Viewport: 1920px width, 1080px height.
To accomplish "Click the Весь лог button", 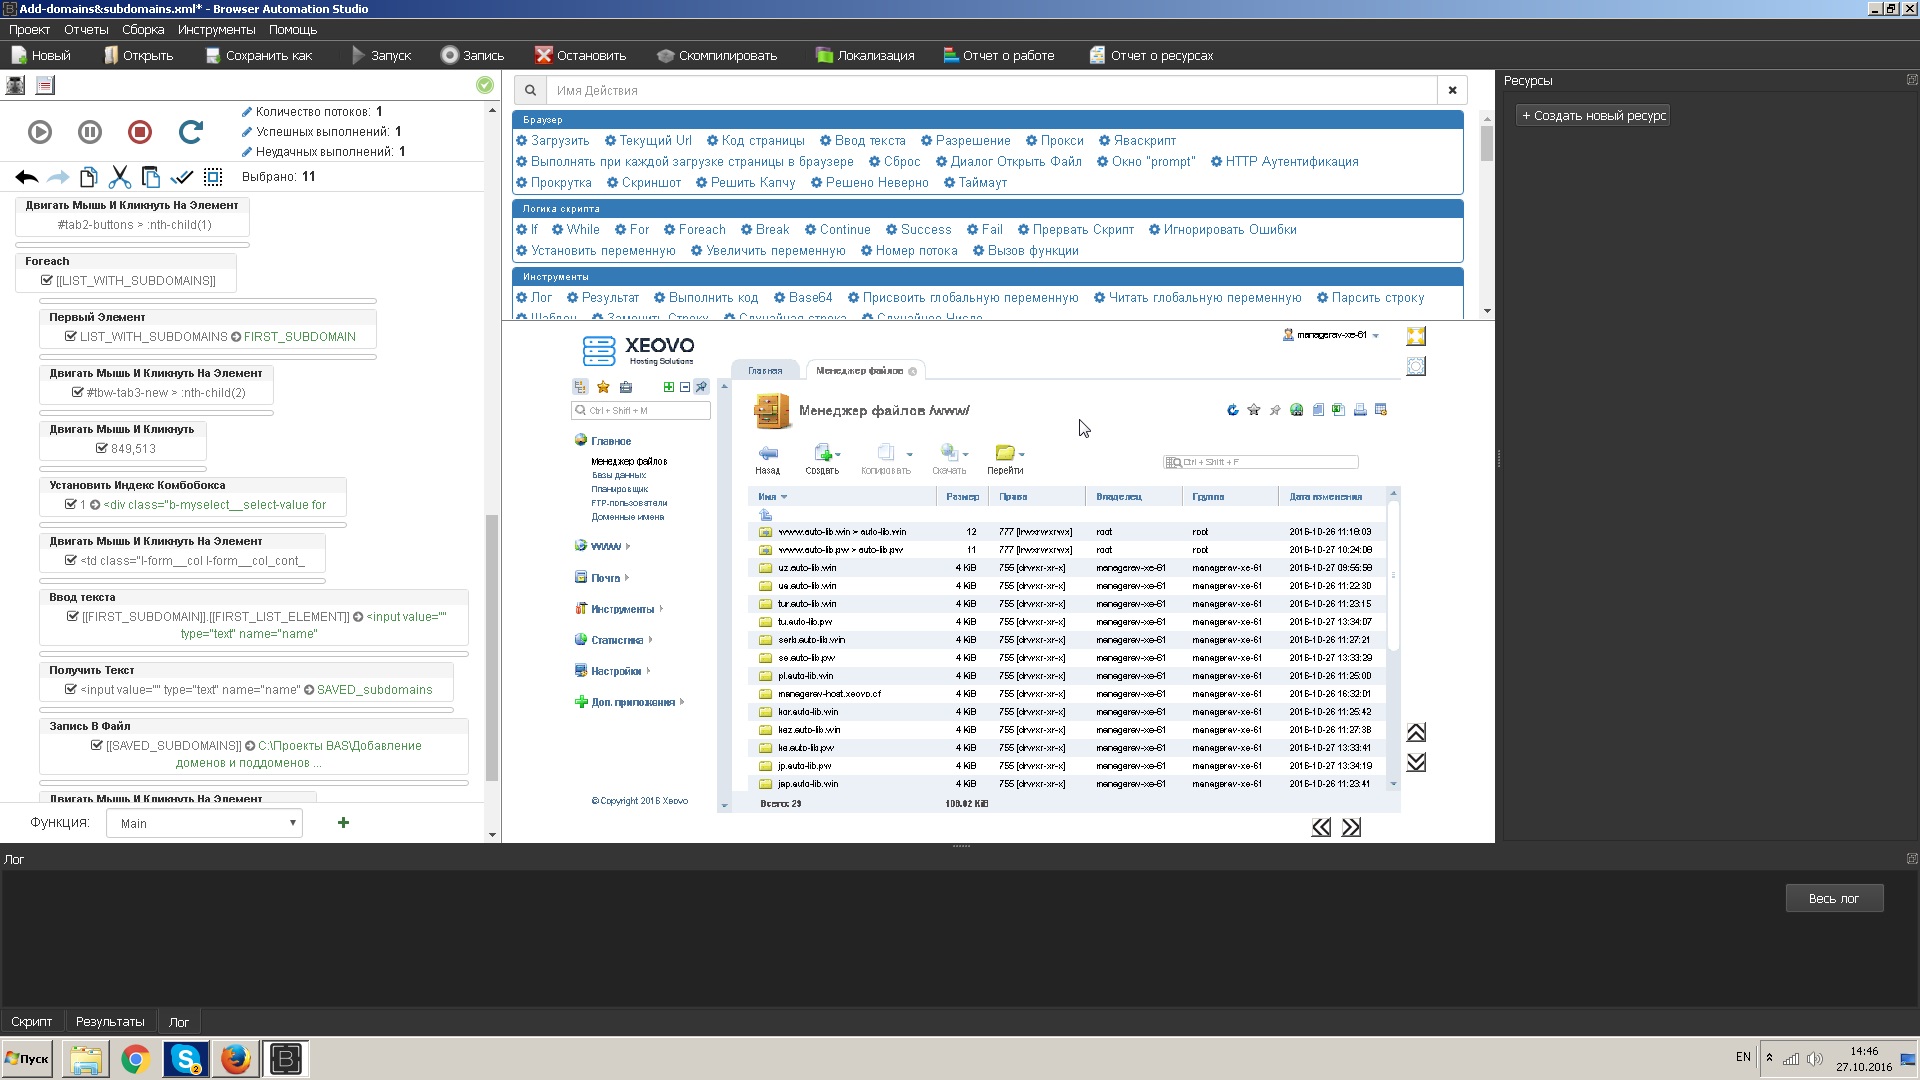I will 1833,899.
